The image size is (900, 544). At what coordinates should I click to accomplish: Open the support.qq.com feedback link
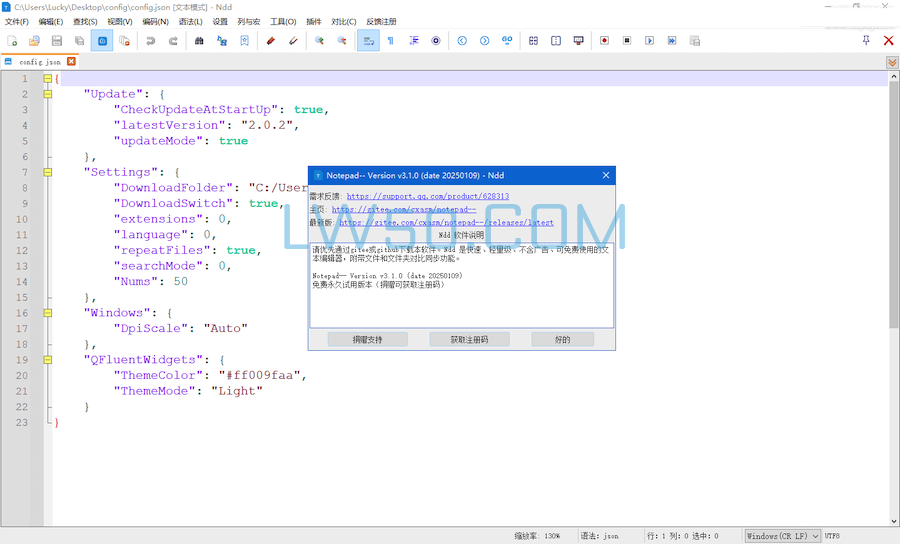(x=428, y=196)
